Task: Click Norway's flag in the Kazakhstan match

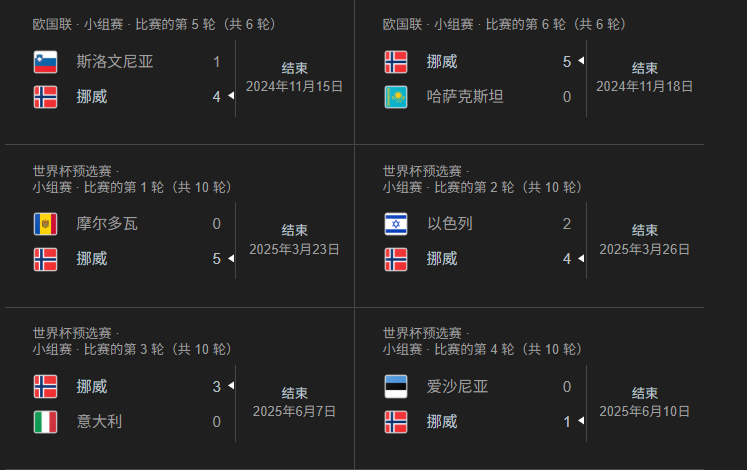Action: pos(396,62)
